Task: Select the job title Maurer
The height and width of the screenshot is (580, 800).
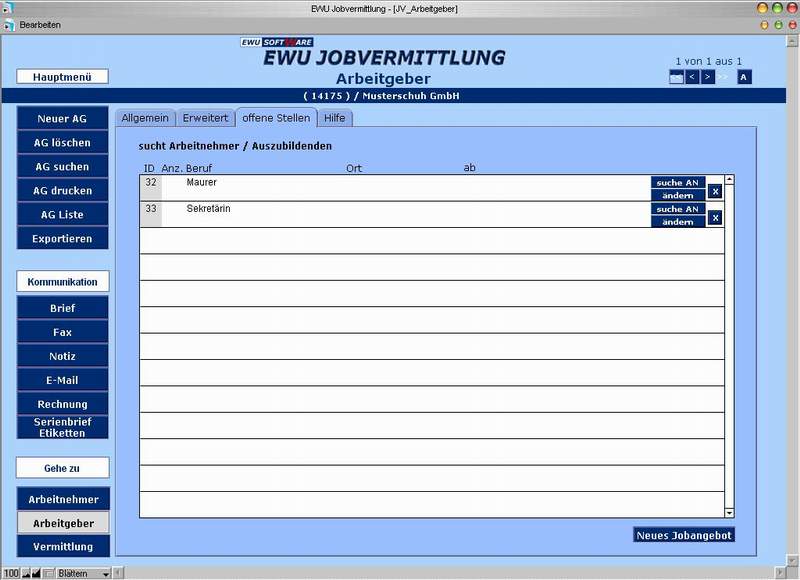Action: tap(202, 182)
